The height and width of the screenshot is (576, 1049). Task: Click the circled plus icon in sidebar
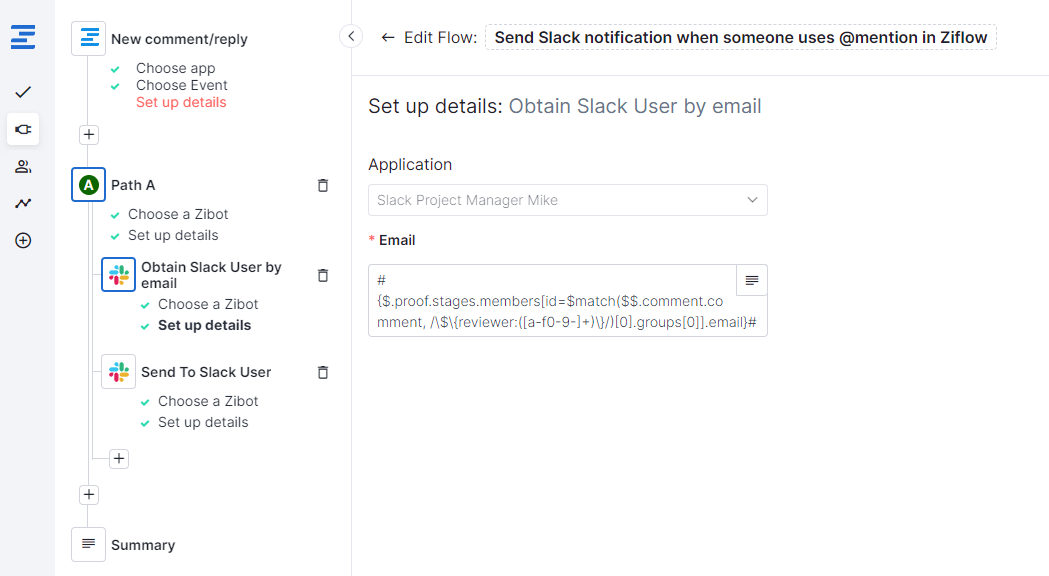[23, 240]
